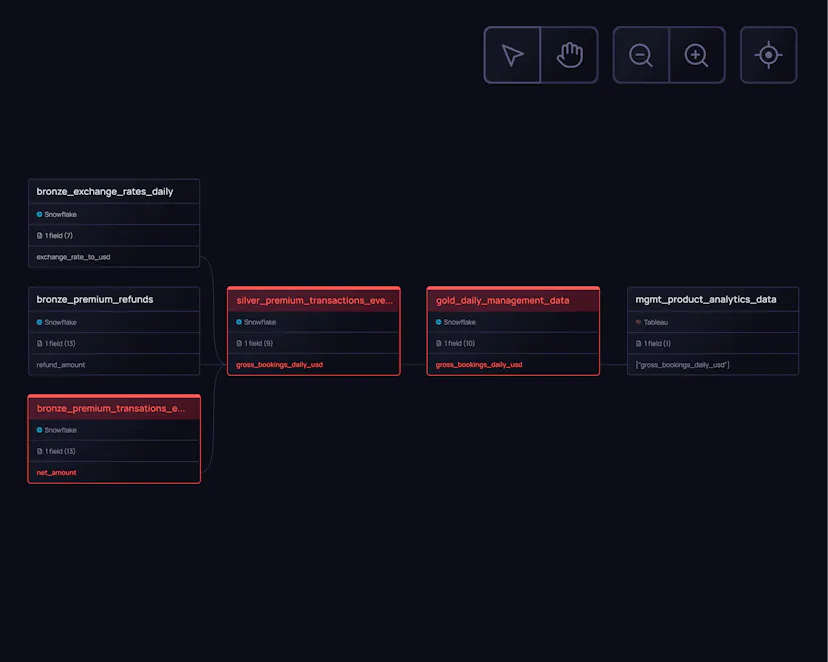828x662 pixels.
Task: Click Snowflake logo icon in bronze_exchange_rates_daily
Action: [x=39, y=214]
